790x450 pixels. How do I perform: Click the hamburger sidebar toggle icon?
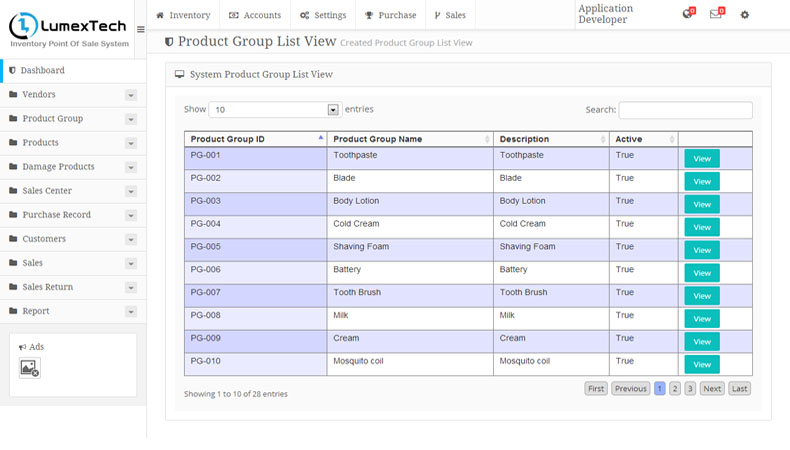coord(140,29)
